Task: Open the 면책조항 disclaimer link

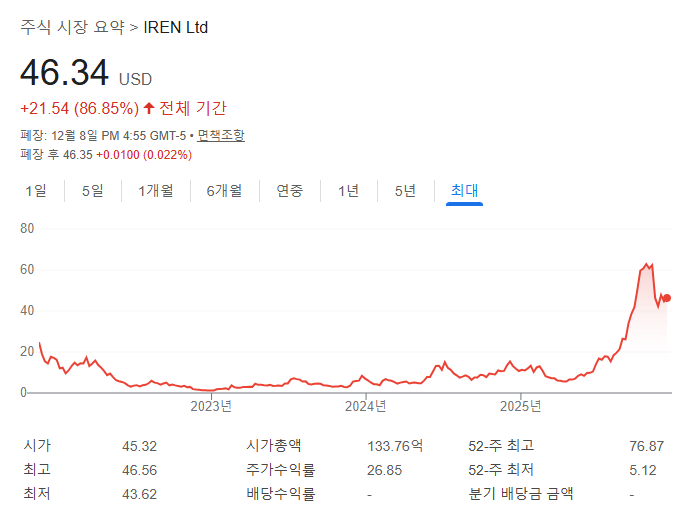Action: [221, 136]
